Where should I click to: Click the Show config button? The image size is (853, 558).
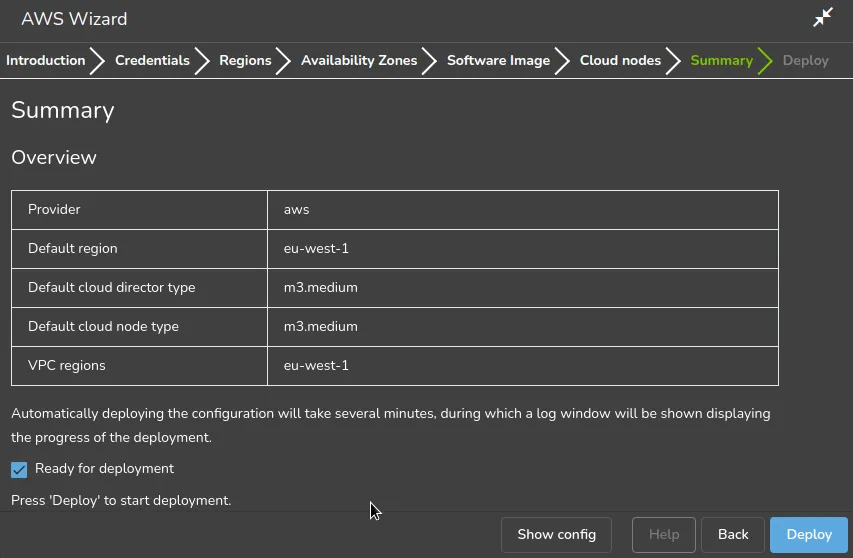pyautogui.click(x=557, y=535)
